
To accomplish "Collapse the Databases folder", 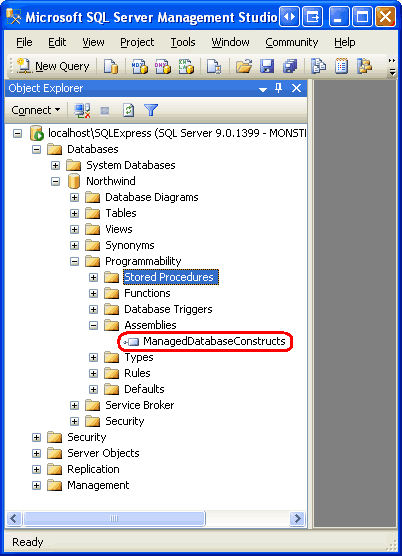I will click(x=36, y=149).
